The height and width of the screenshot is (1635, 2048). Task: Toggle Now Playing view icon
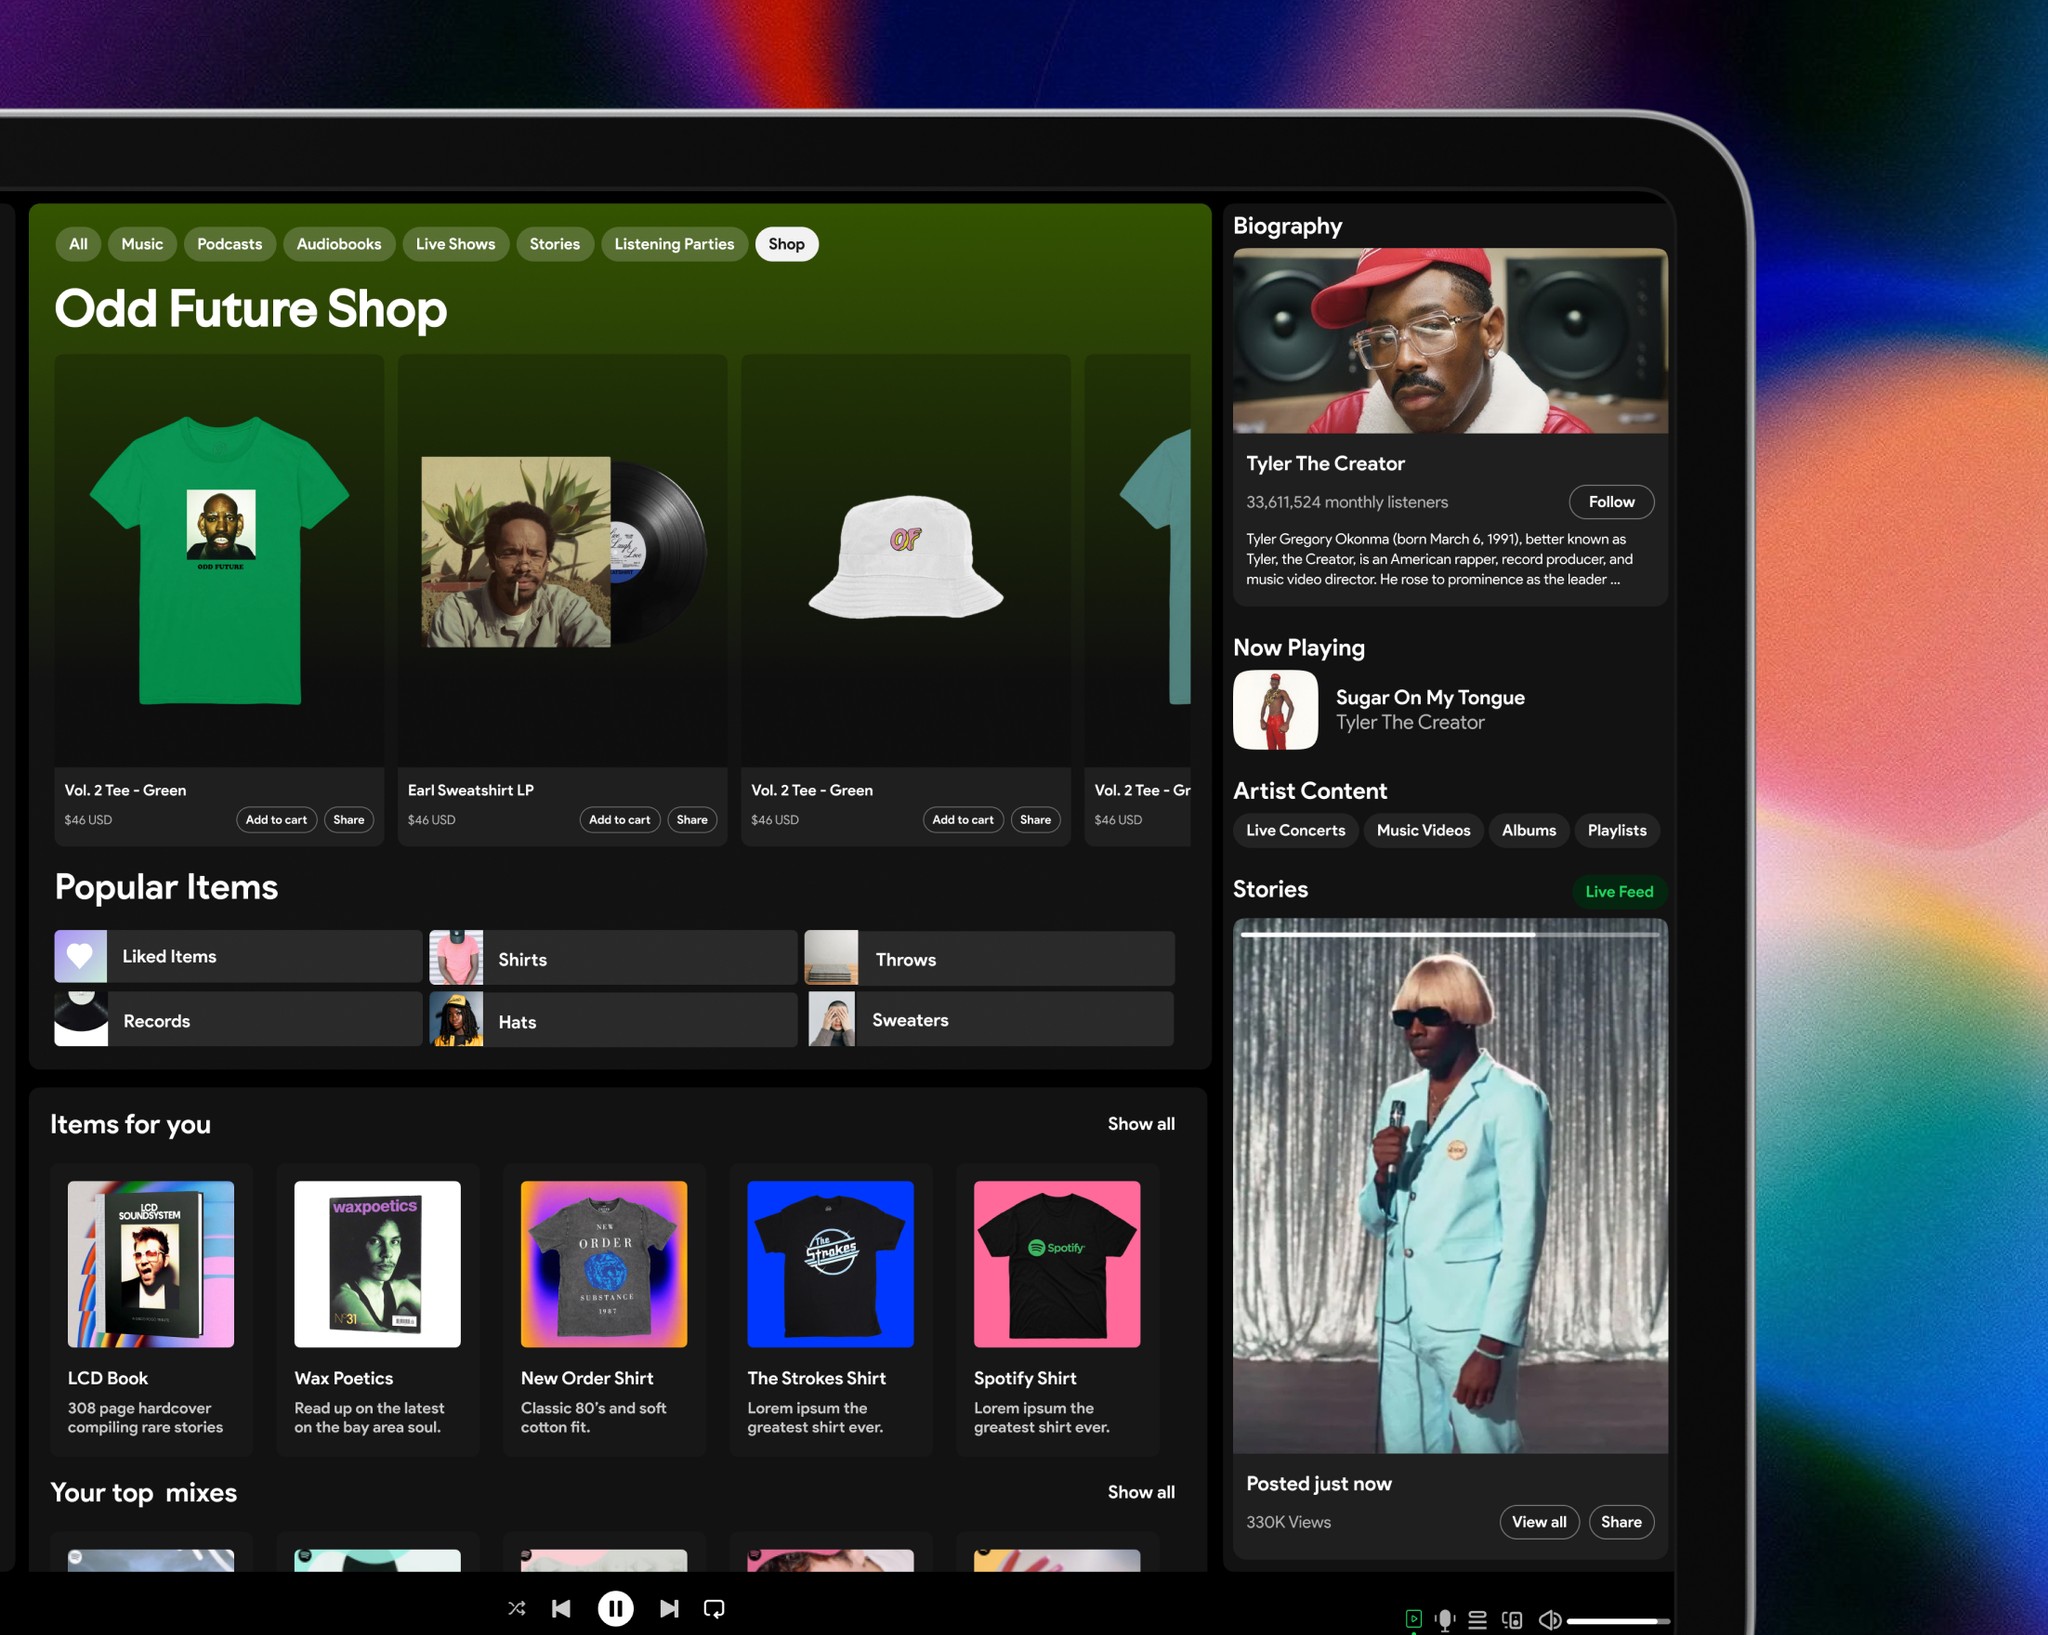[1413, 1619]
